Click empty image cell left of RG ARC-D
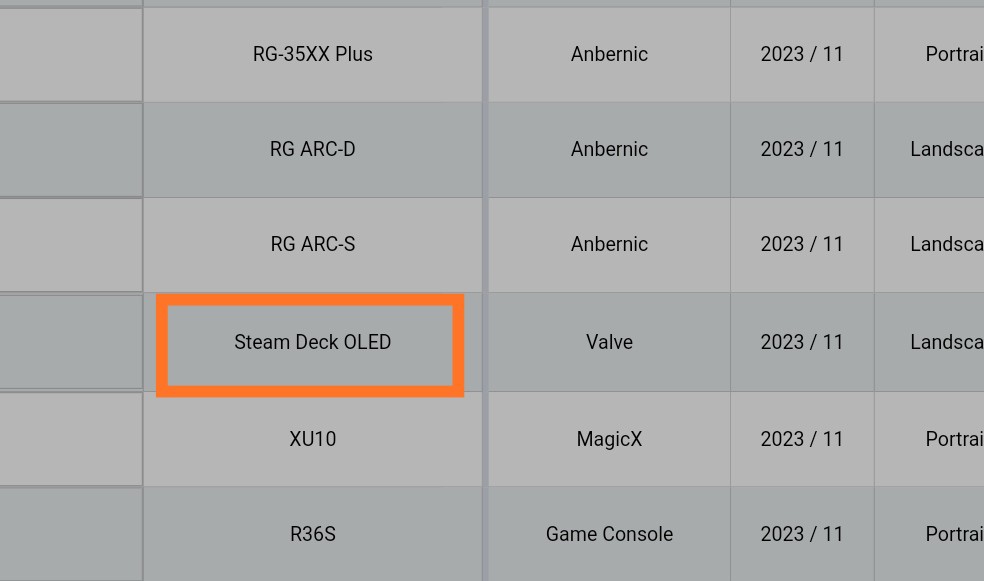This screenshot has width=984, height=581. coord(71,149)
